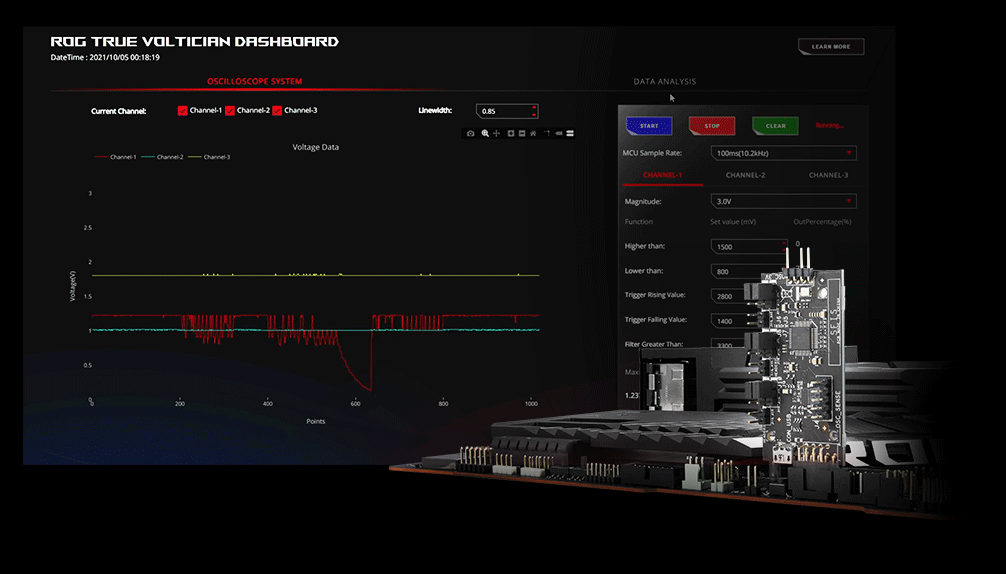Image resolution: width=1006 pixels, height=574 pixels.
Task: Expand the Magnitude 3.0V dropdown
Action: point(783,201)
